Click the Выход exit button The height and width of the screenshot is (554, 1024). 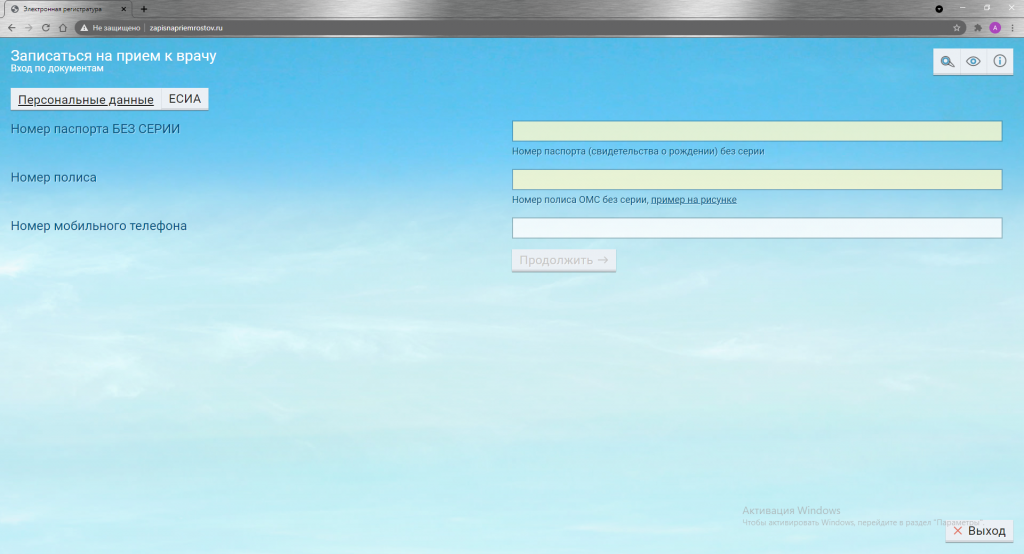tap(979, 531)
